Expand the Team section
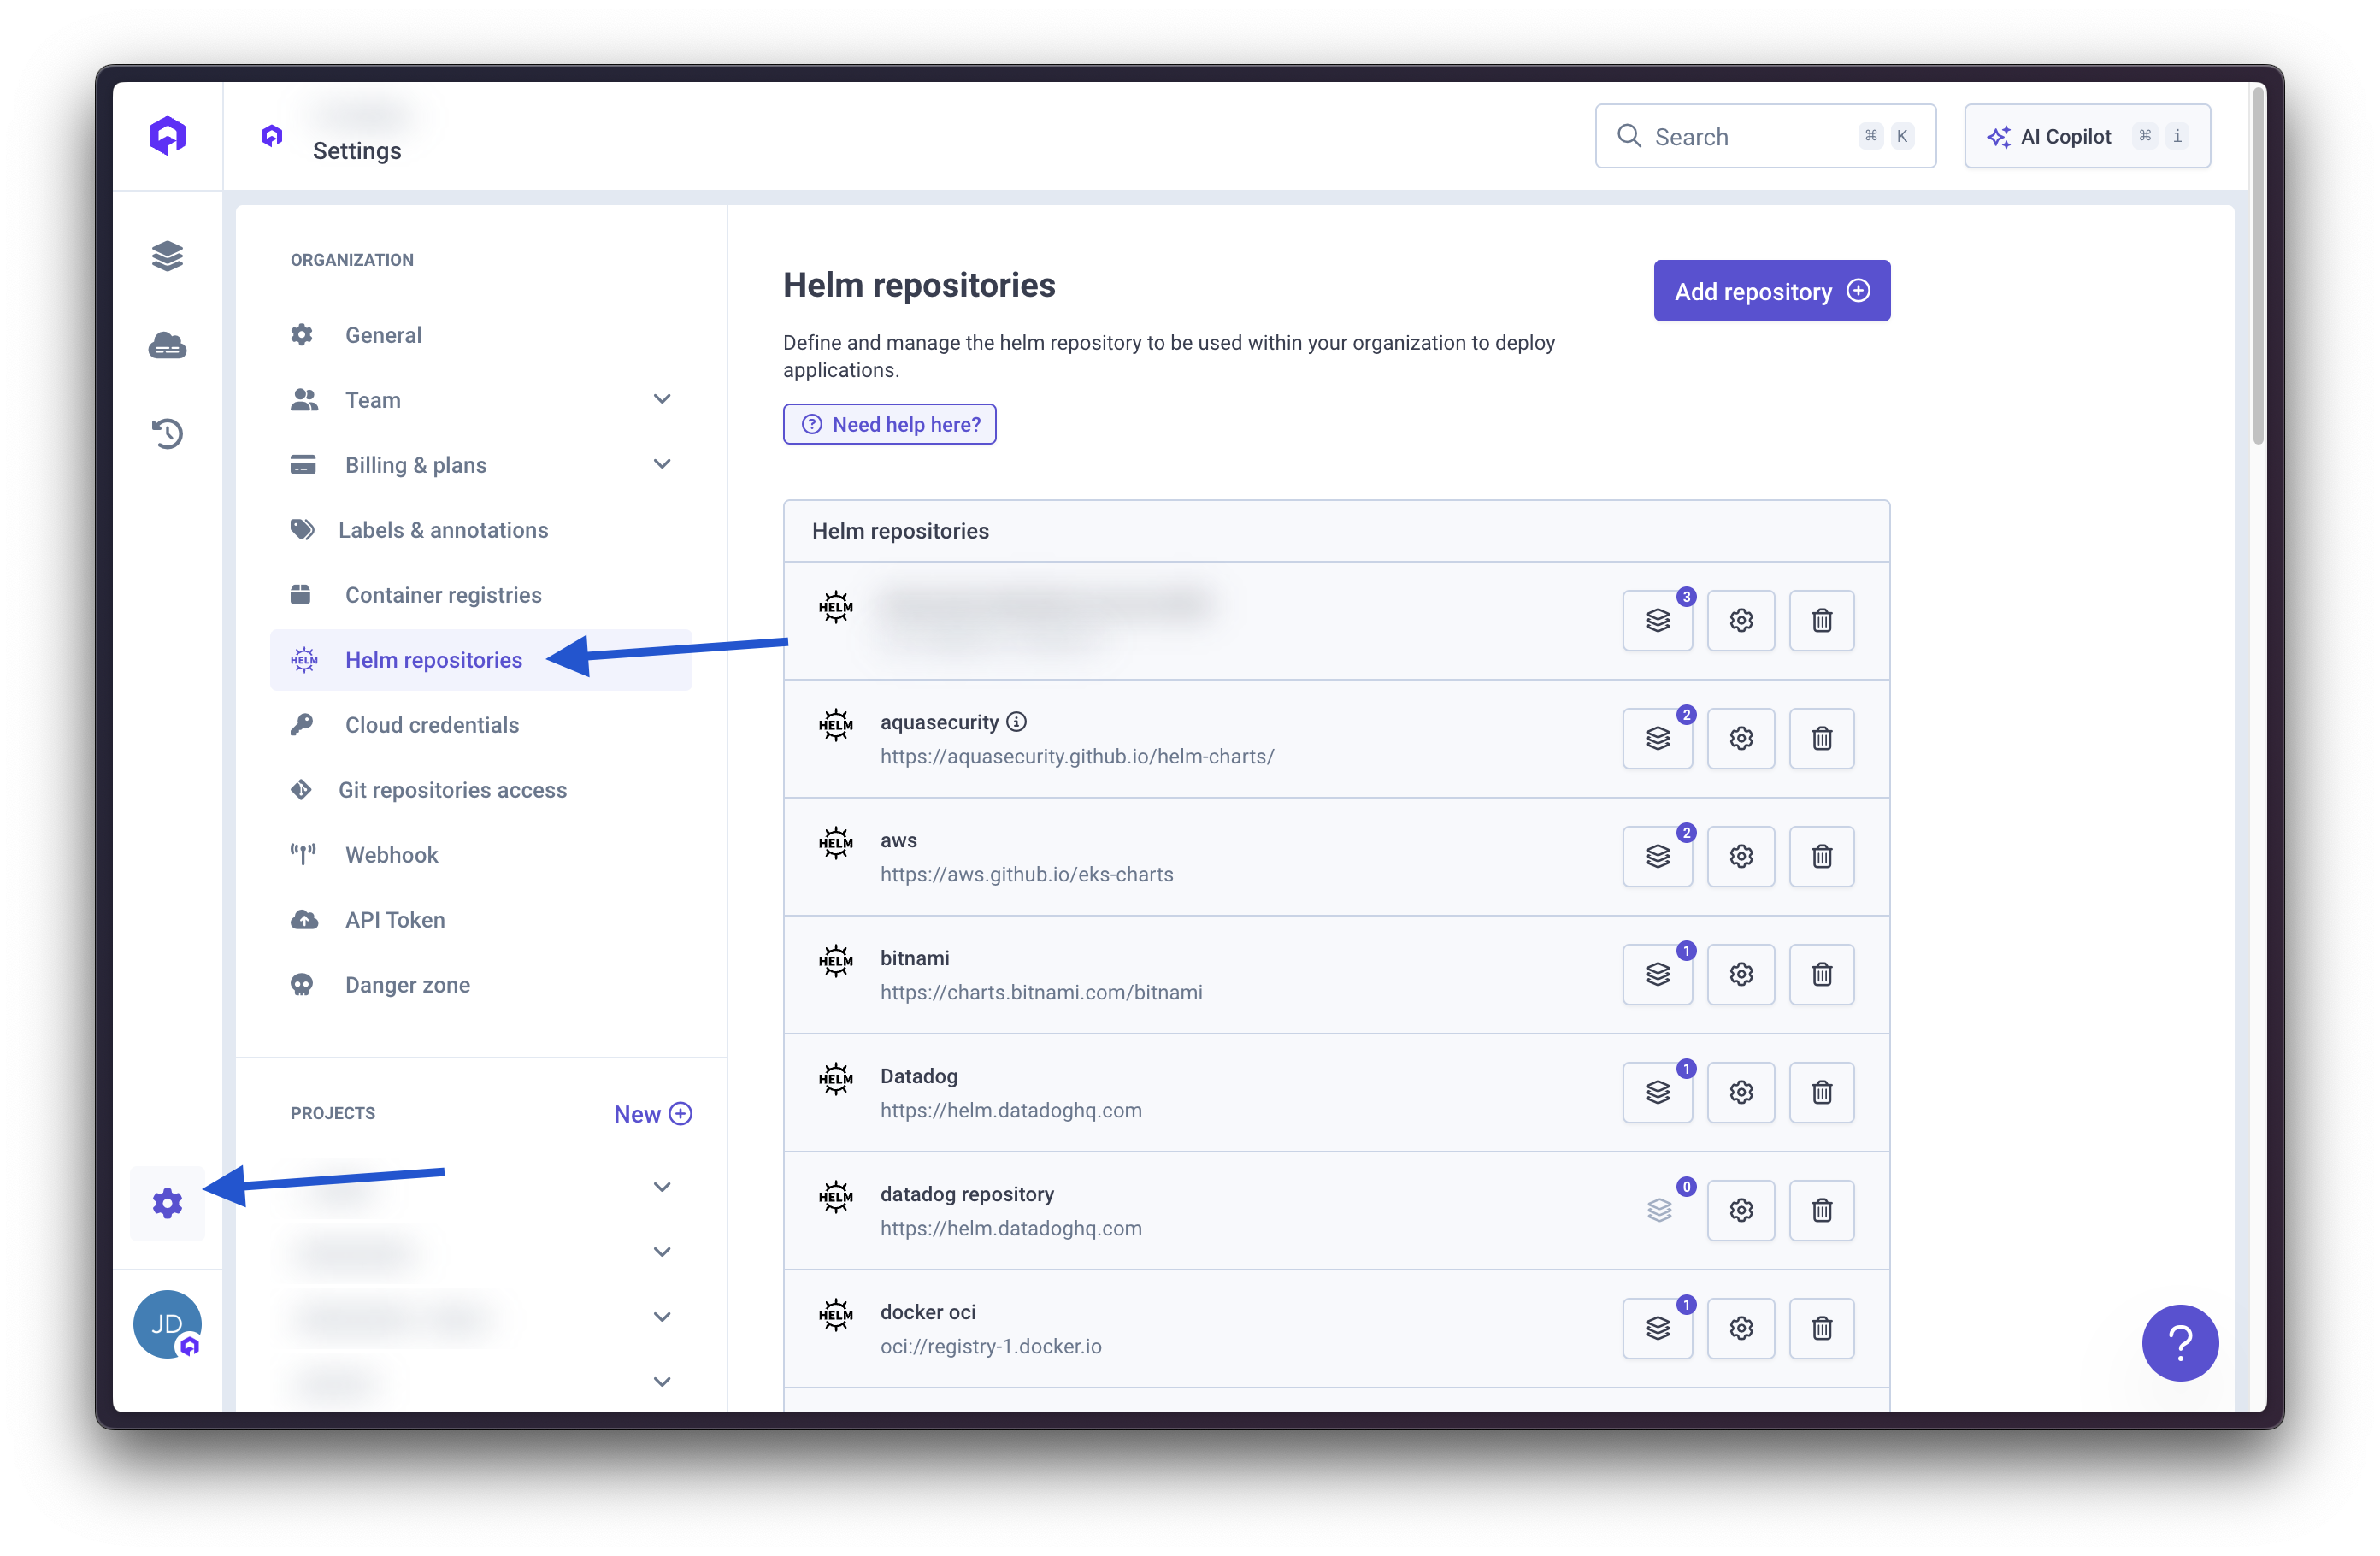The height and width of the screenshot is (1556, 2380). click(x=662, y=399)
